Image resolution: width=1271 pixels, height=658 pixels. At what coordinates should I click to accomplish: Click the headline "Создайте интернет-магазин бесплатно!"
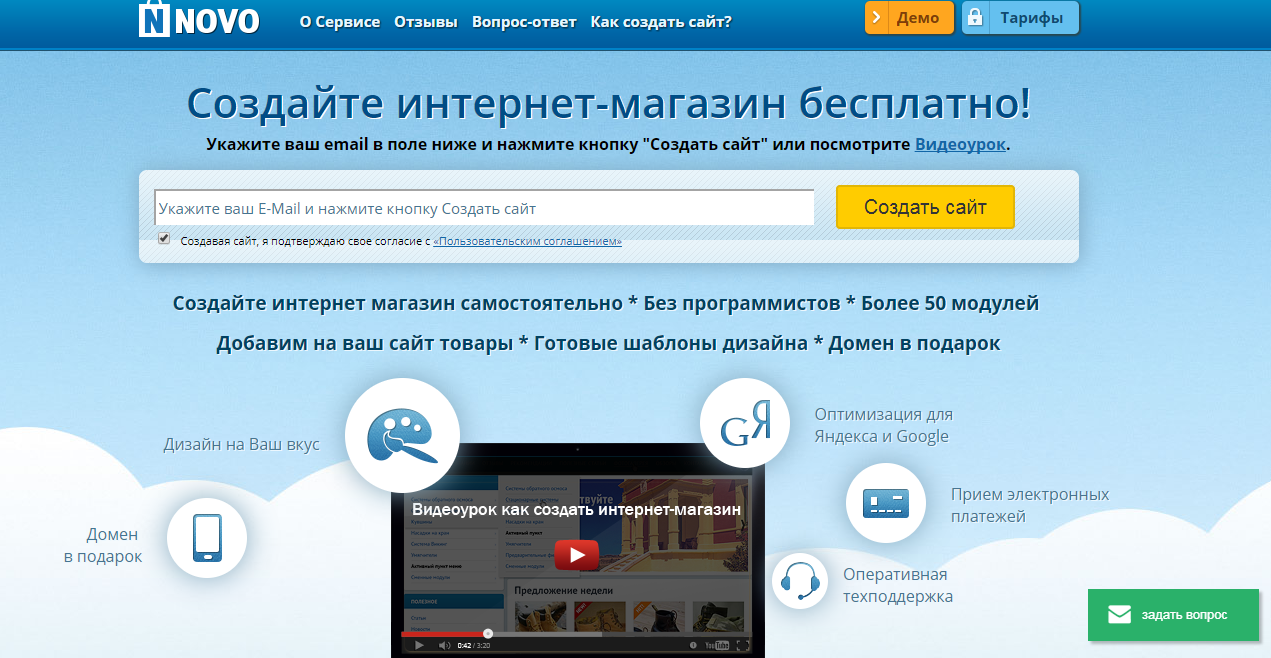point(609,104)
